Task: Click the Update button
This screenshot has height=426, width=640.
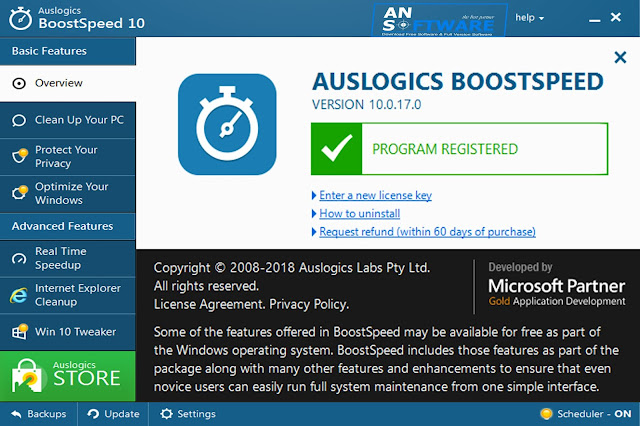Action: pos(113,414)
